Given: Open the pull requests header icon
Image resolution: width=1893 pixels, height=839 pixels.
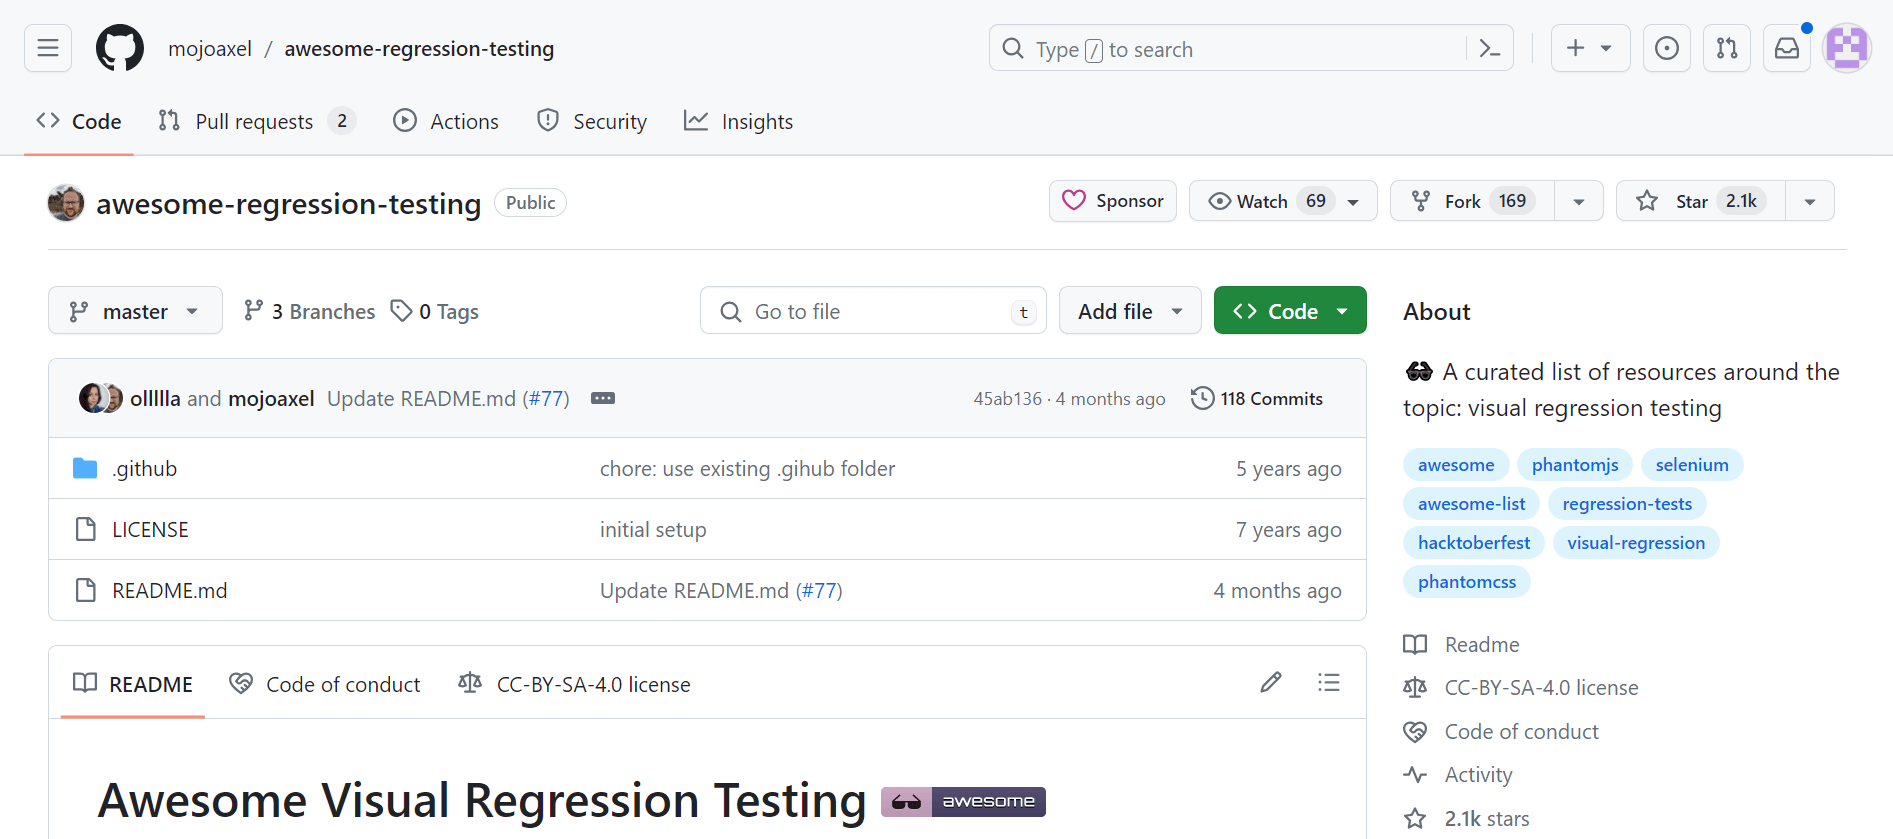Looking at the screenshot, I should 1726,48.
